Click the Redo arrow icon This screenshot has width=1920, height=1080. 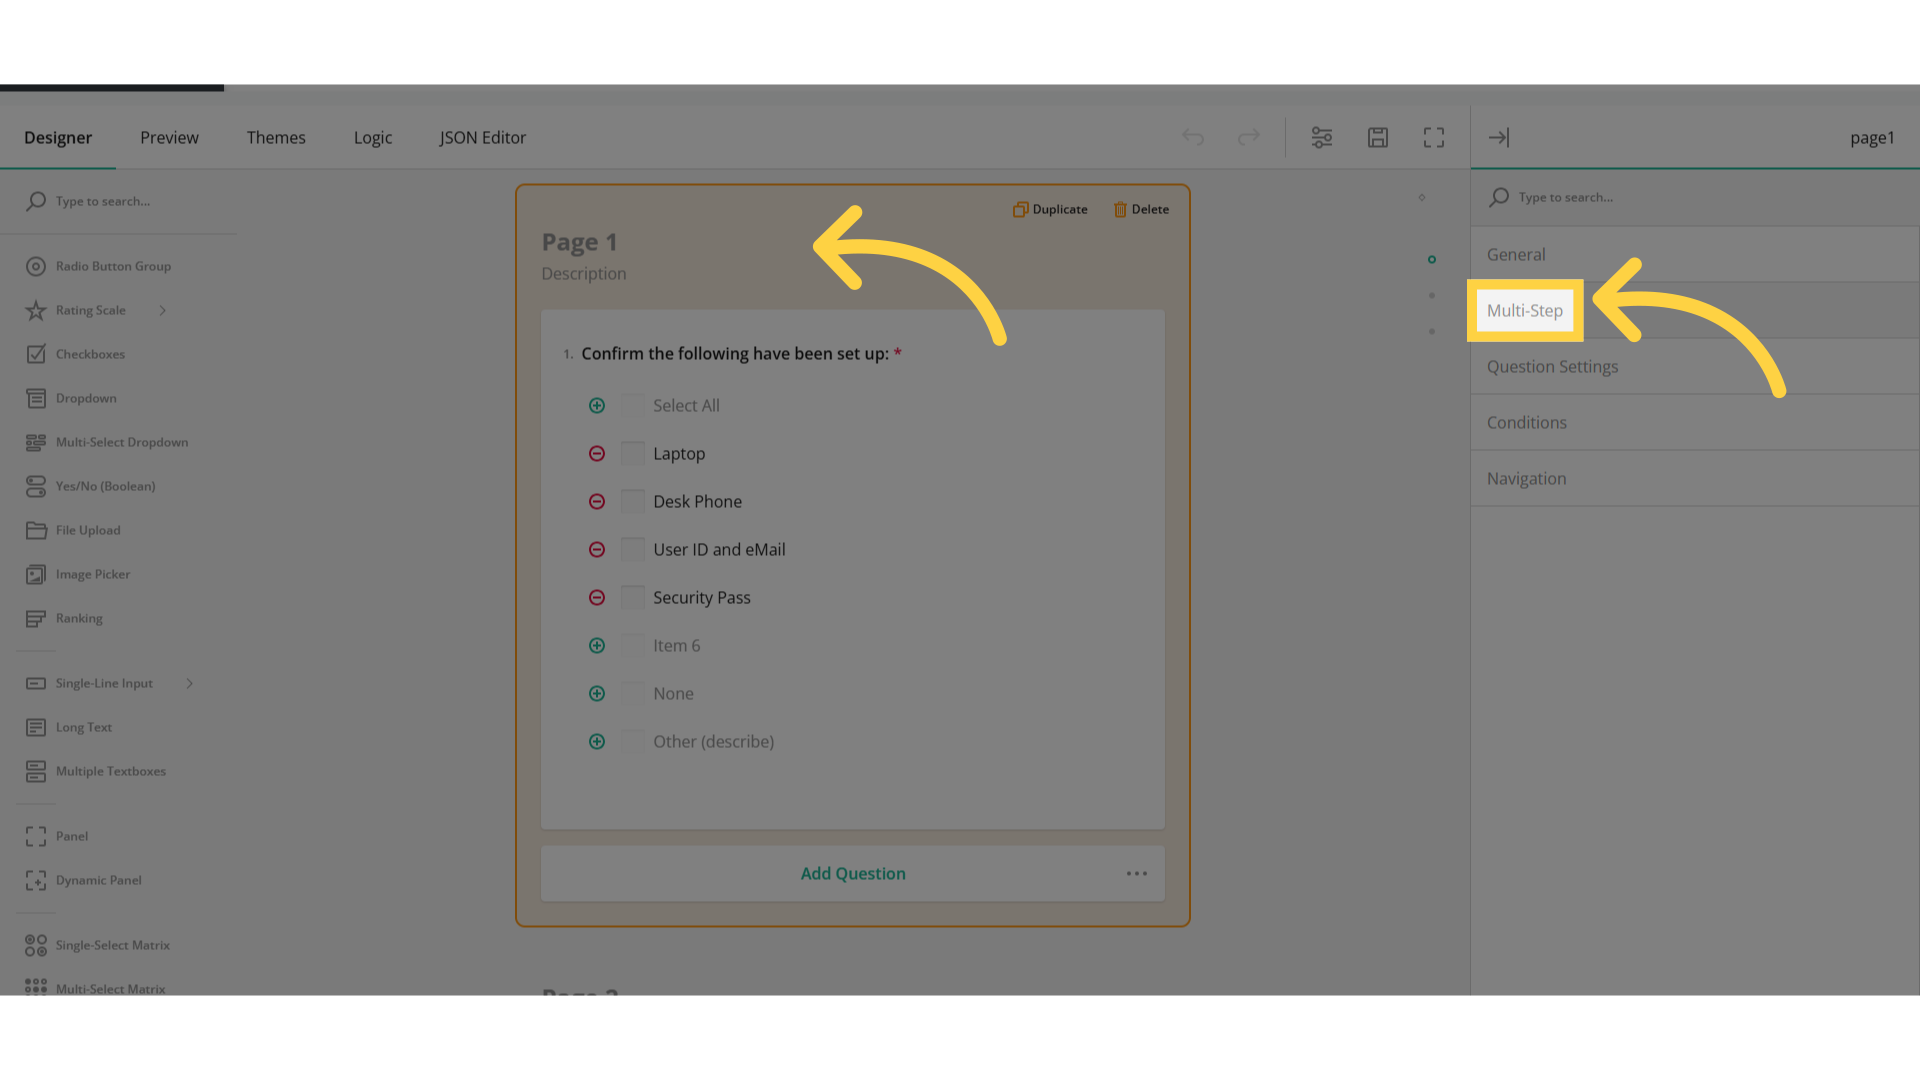click(x=1249, y=137)
